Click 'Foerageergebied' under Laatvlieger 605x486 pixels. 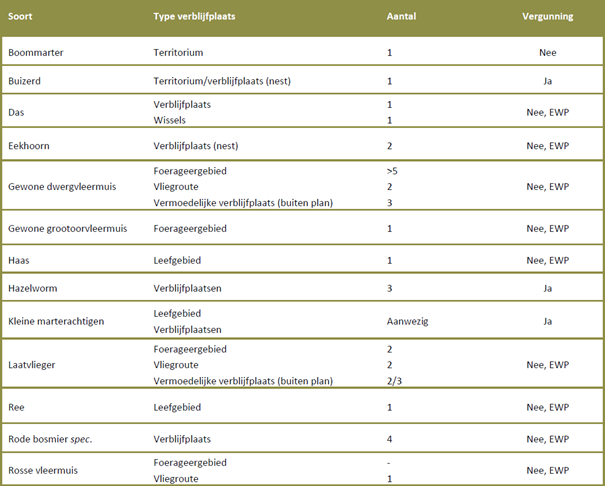pyautogui.click(x=190, y=349)
